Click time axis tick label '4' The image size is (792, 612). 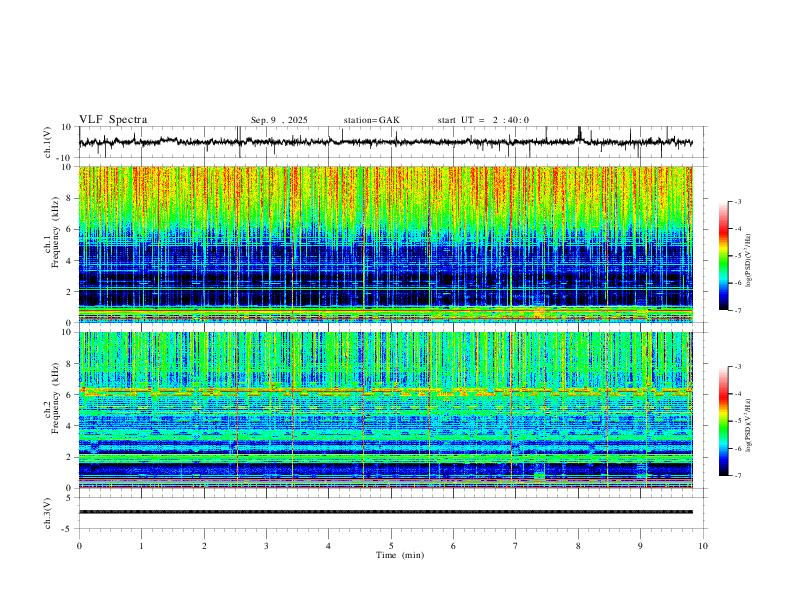(x=328, y=546)
